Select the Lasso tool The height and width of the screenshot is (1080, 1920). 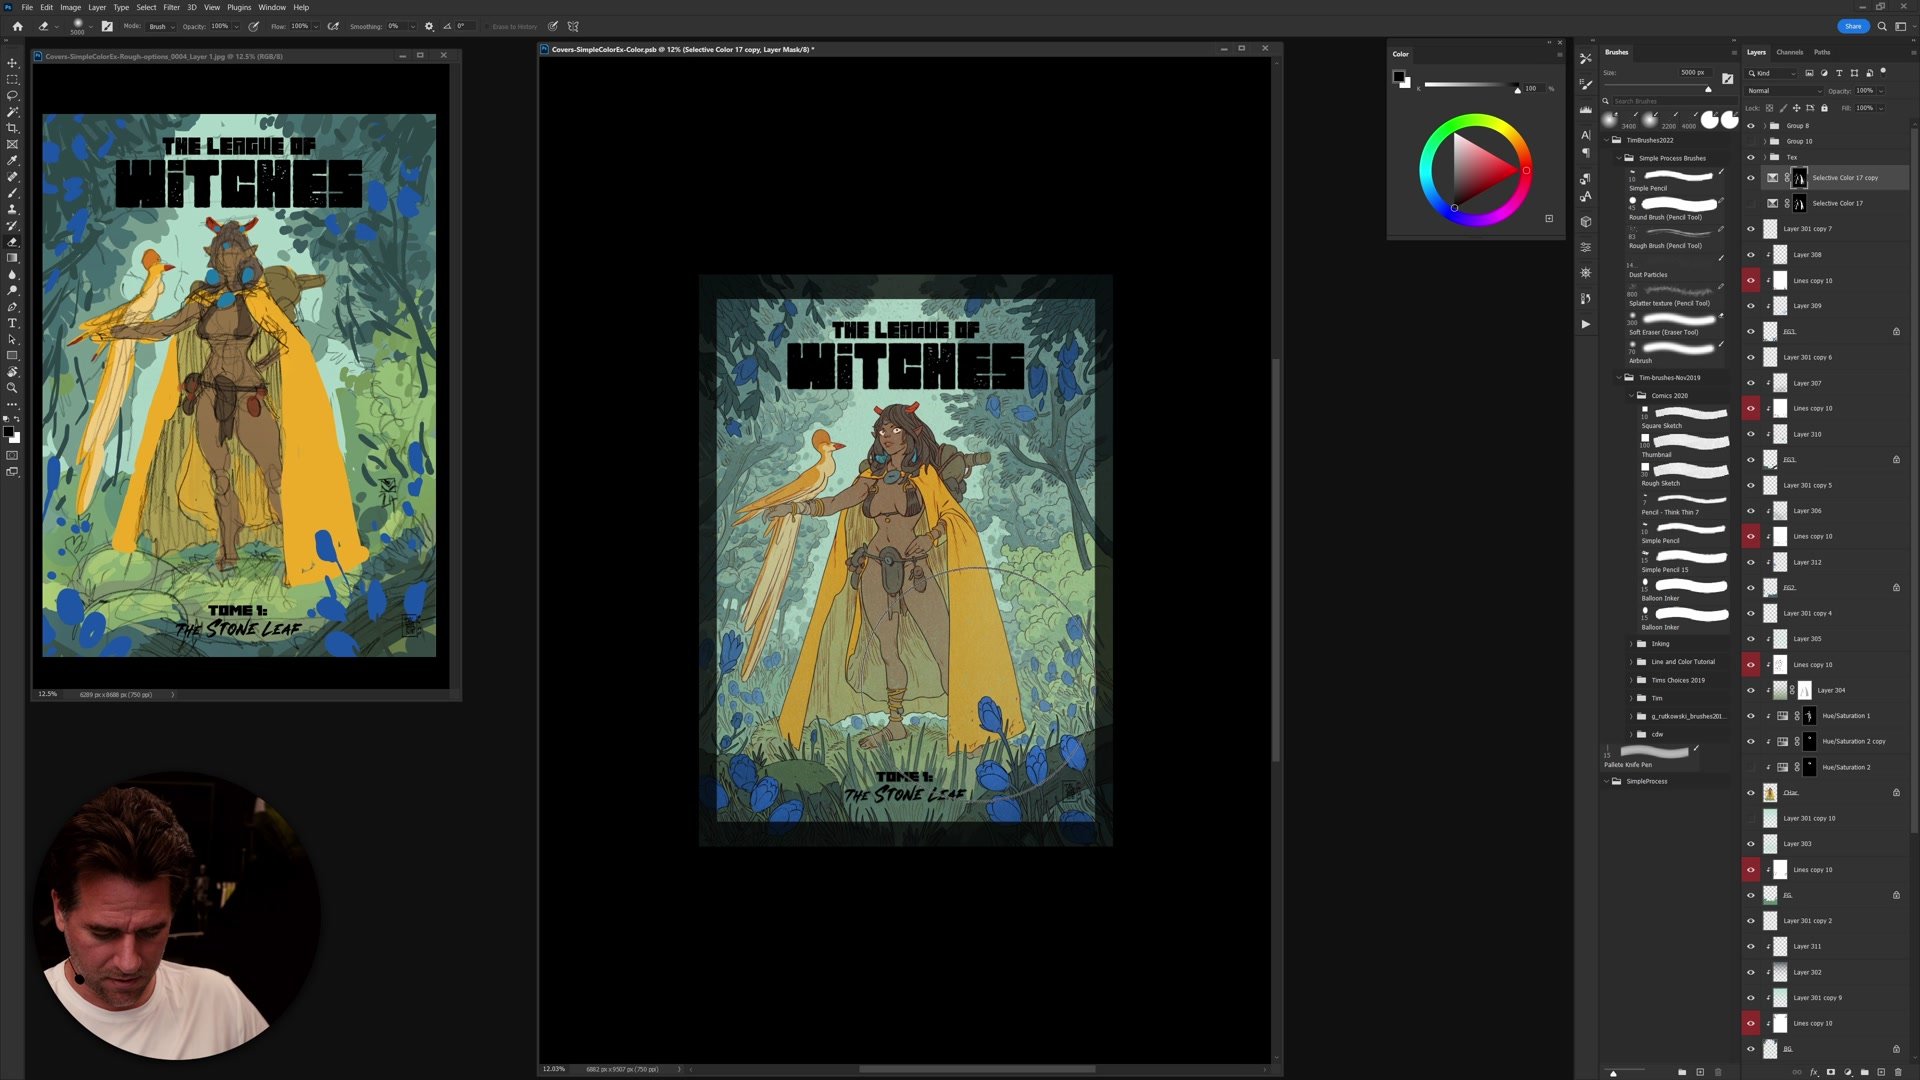[12, 95]
